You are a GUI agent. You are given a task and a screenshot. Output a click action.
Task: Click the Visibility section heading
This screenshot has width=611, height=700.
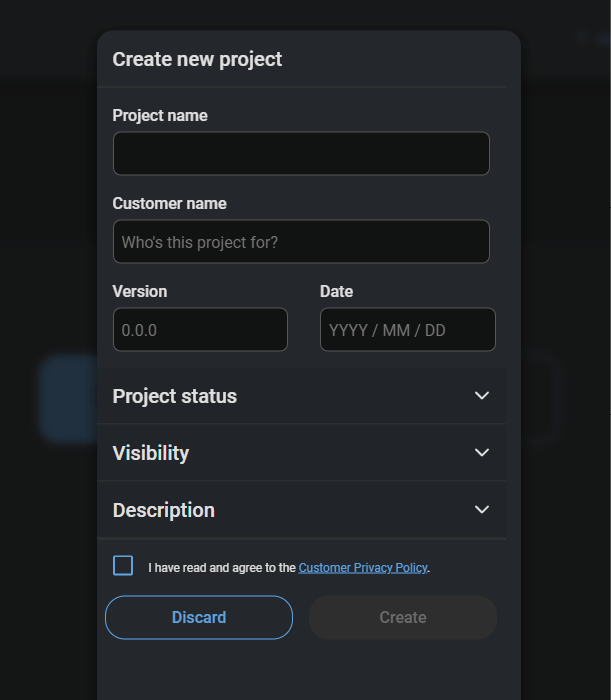[x=151, y=453]
